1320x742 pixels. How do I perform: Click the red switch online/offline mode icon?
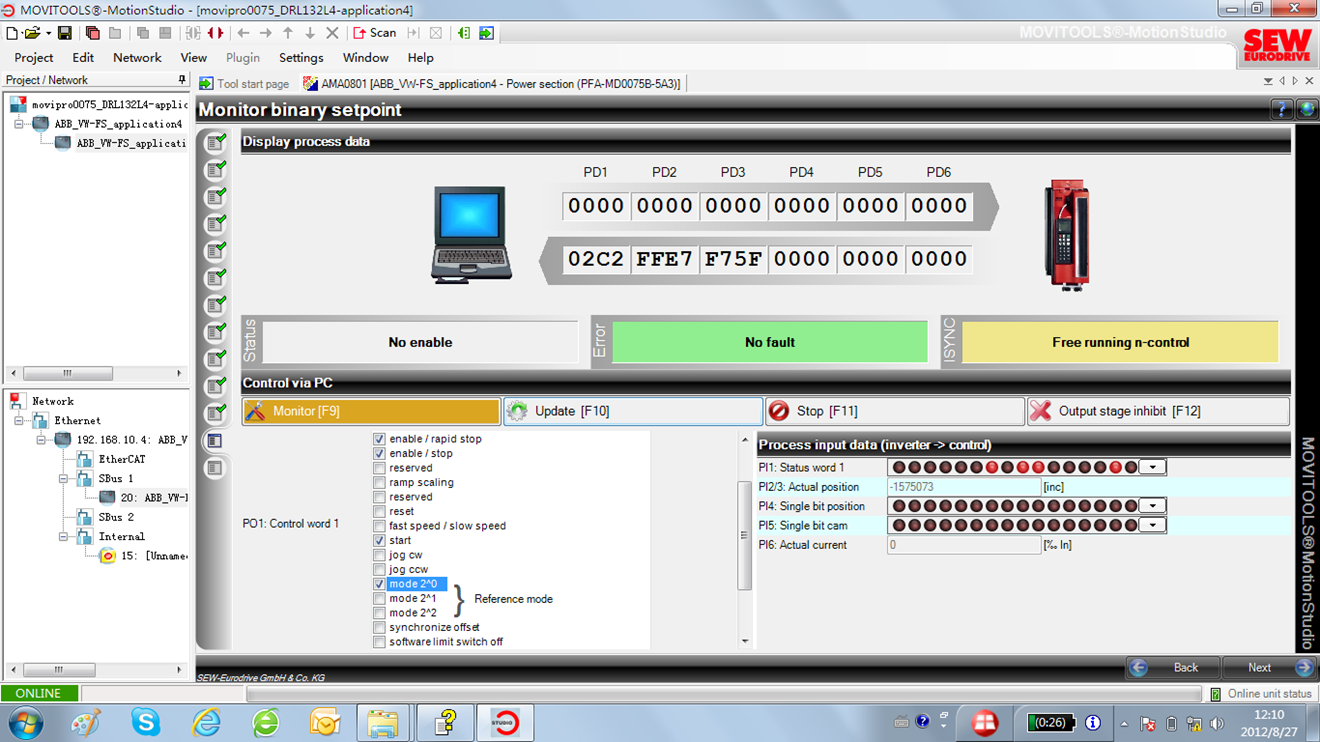pos(215,33)
